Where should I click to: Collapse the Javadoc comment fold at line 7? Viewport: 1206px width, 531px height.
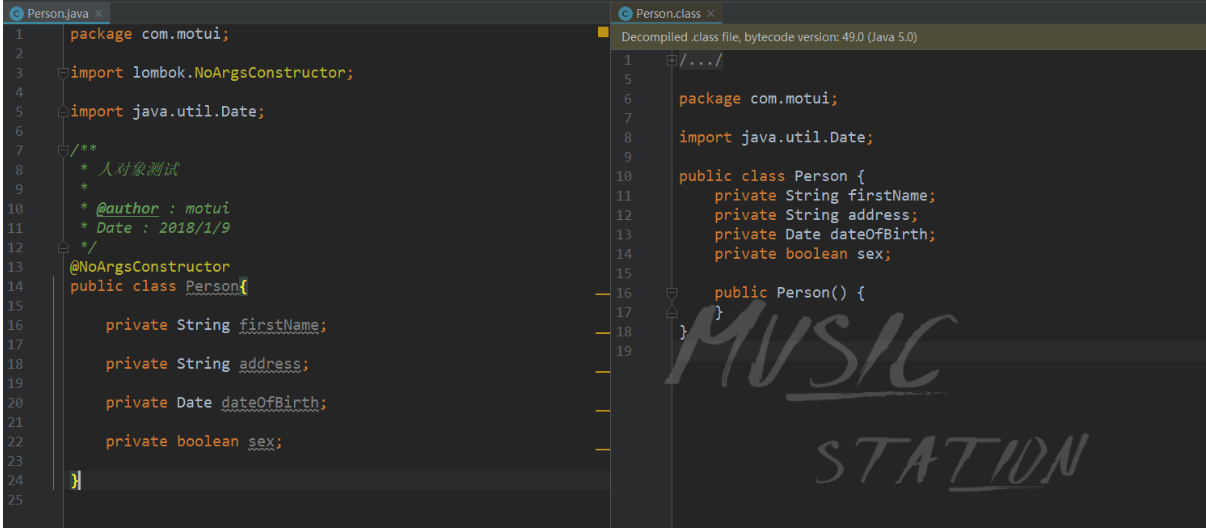pos(63,151)
